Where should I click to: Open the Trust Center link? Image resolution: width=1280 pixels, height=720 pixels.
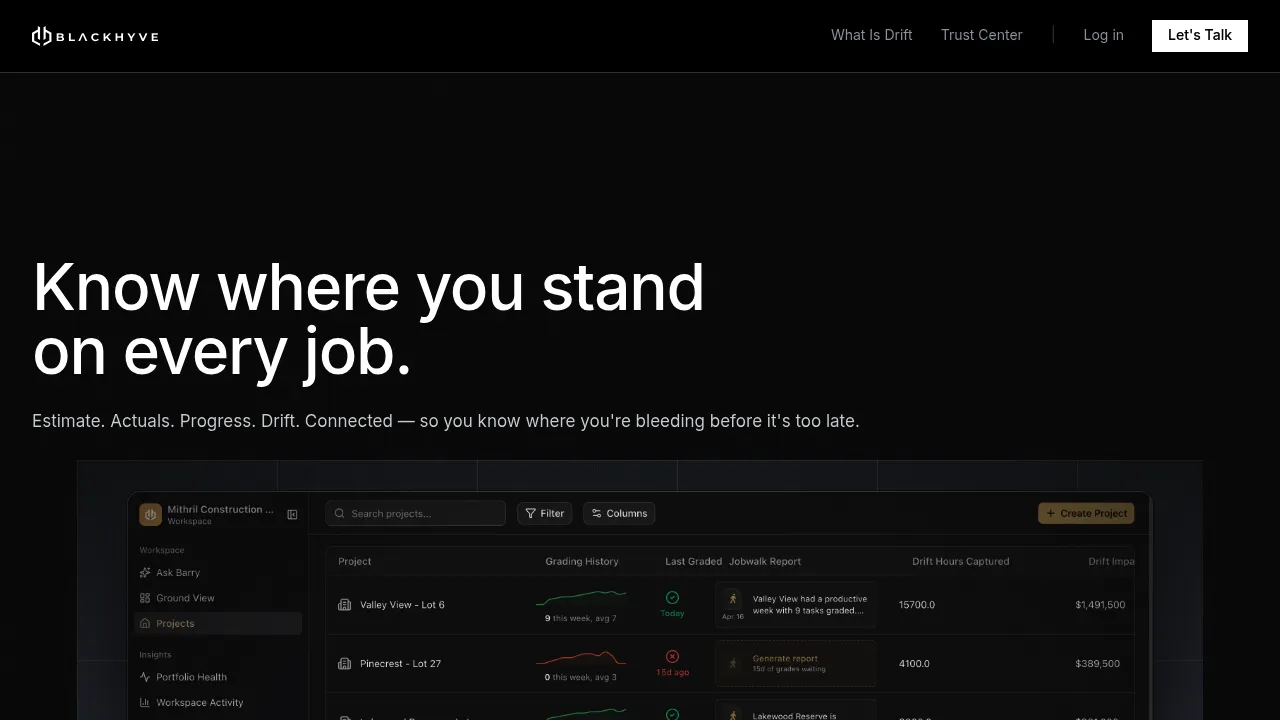[981, 35]
